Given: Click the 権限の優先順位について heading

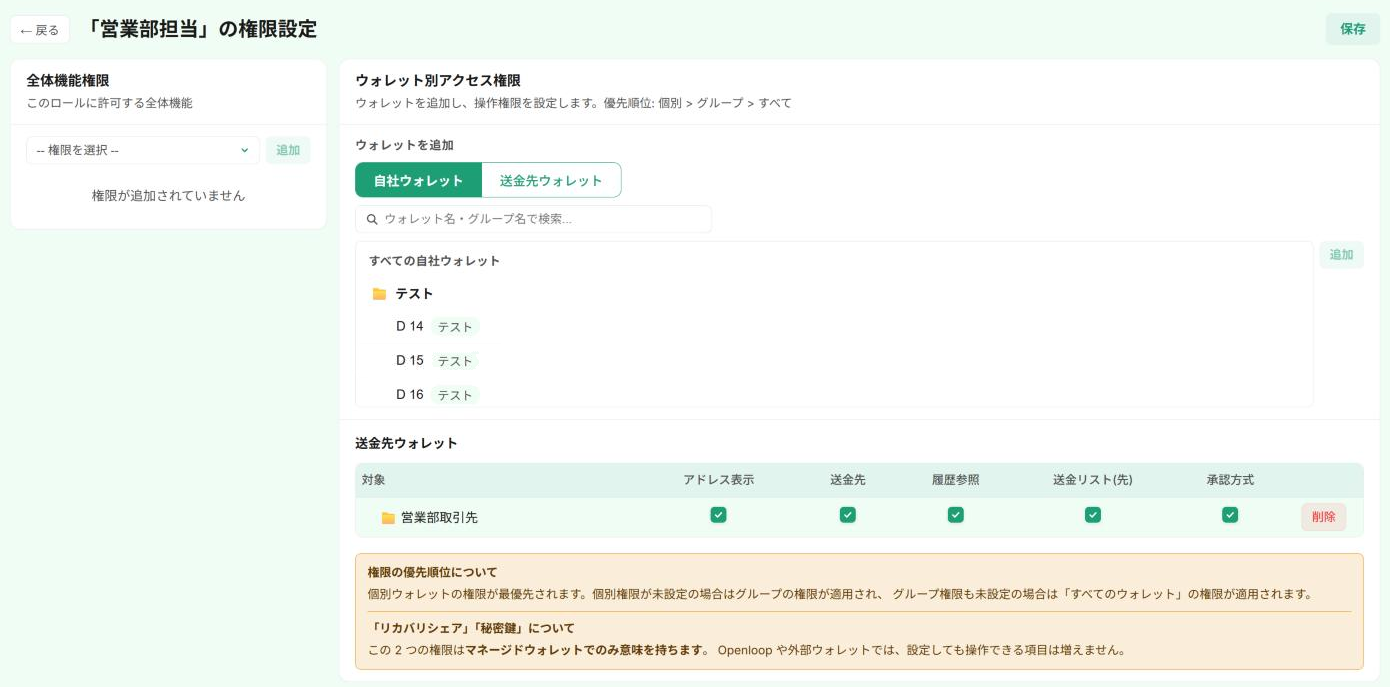Looking at the screenshot, I should tap(432, 573).
